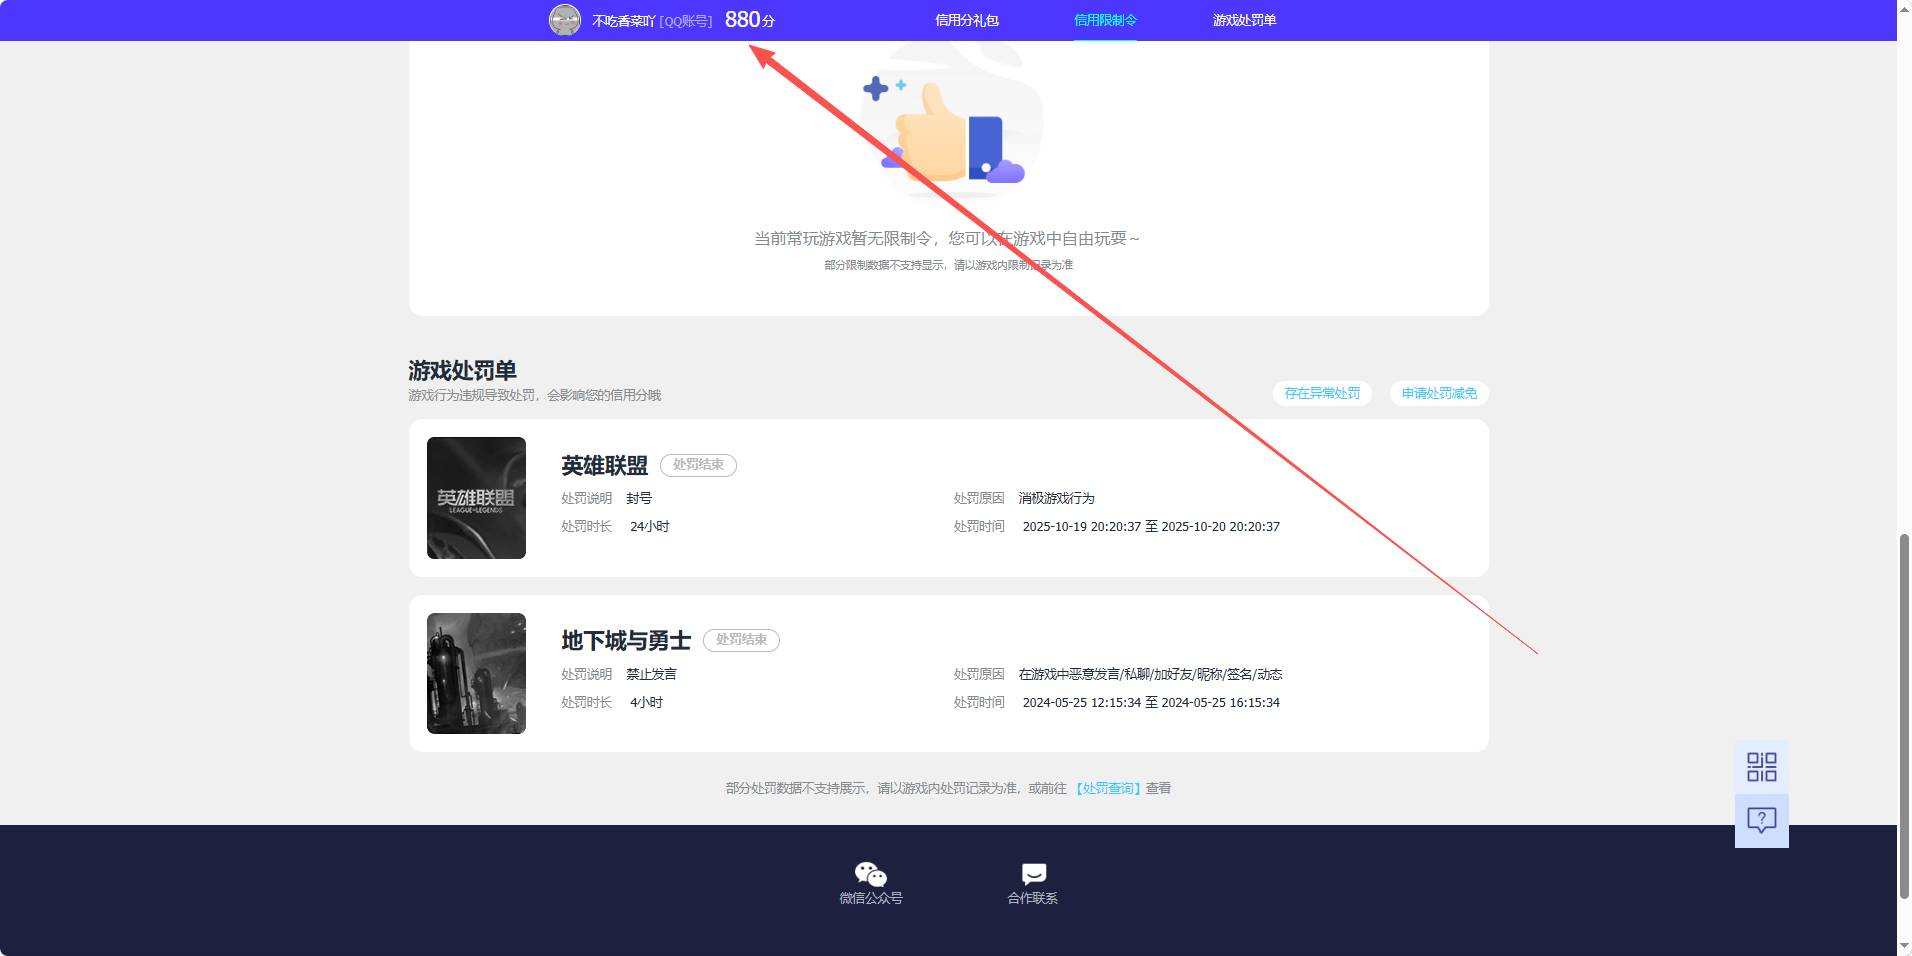Click the 地下城与勇士 title text
This screenshot has width=1912, height=956.
click(626, 641)
